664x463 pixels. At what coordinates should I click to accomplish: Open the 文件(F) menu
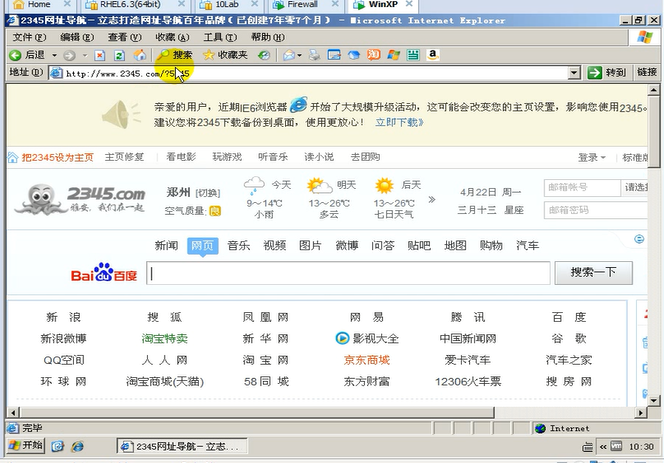(x=29, y=37)
